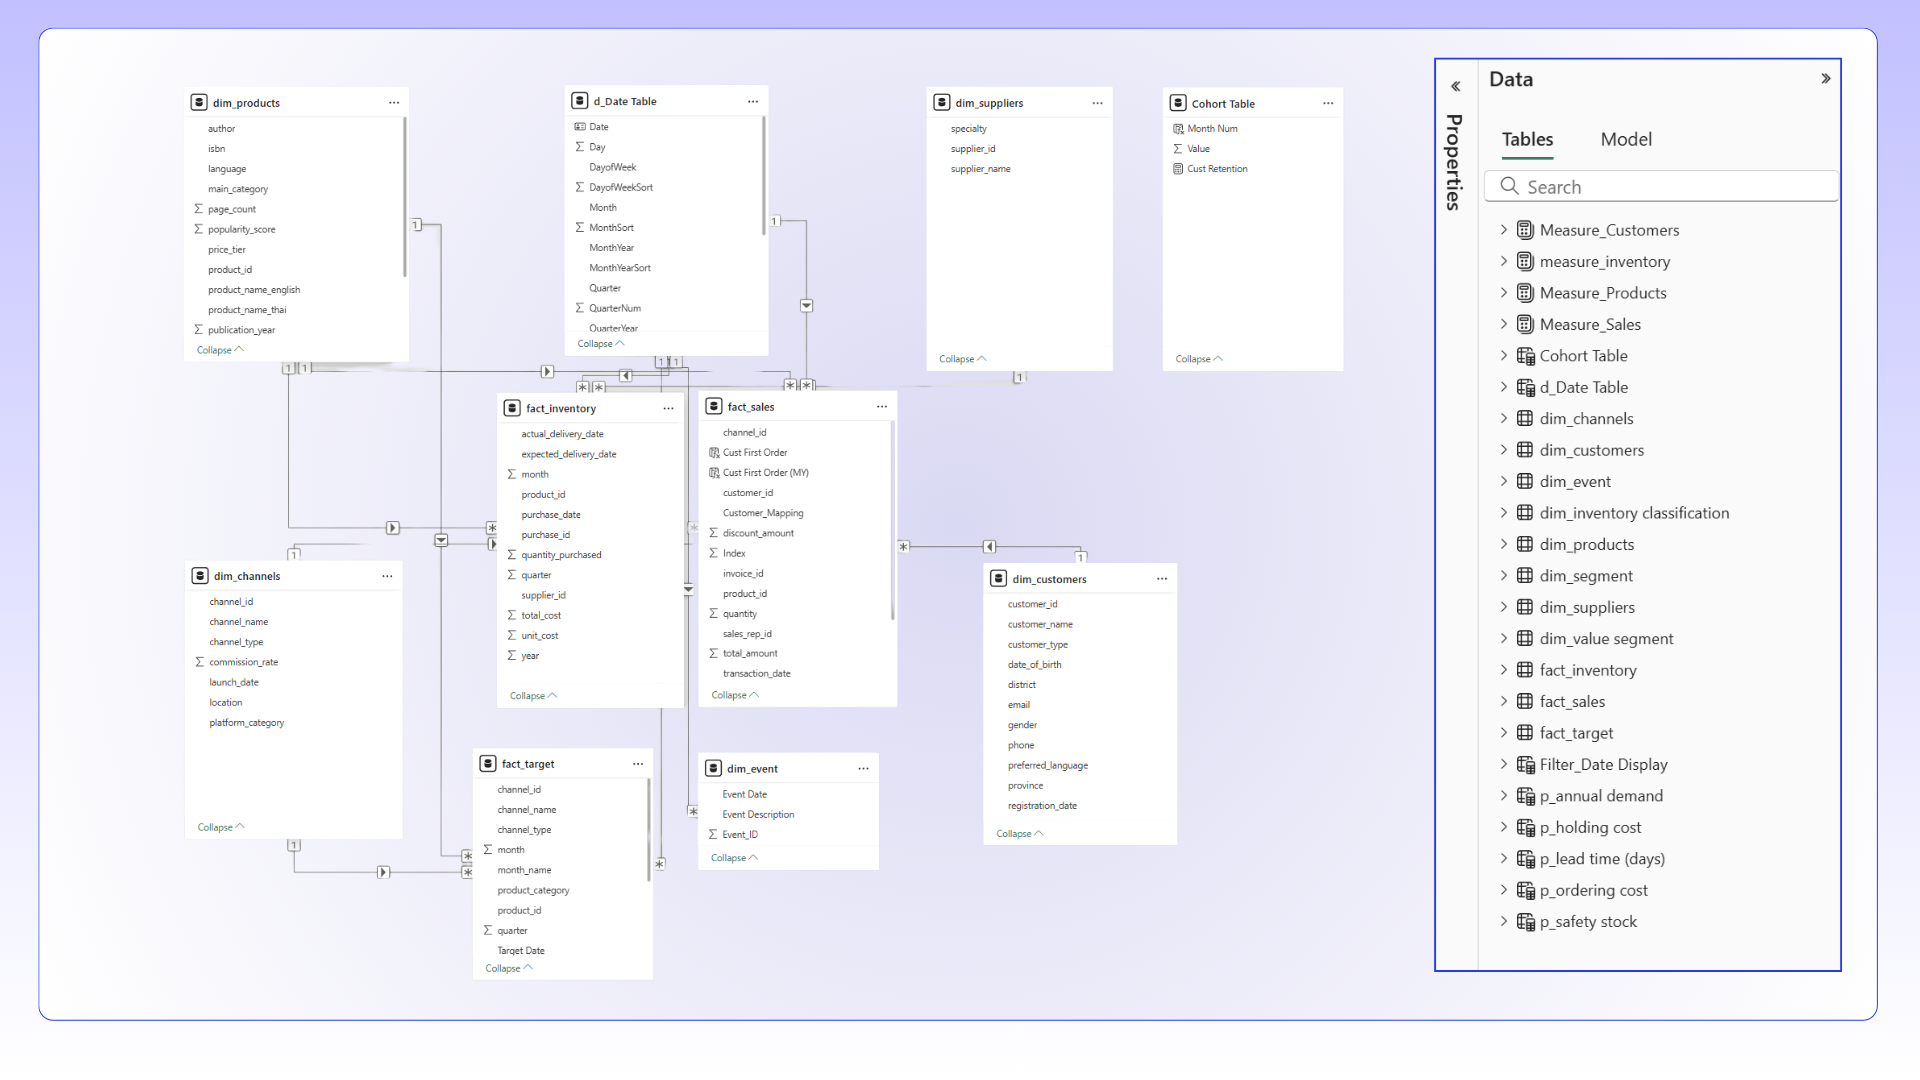Open d_Date Table more options ellipsis

pyautogui.click(x=753, y=102)
